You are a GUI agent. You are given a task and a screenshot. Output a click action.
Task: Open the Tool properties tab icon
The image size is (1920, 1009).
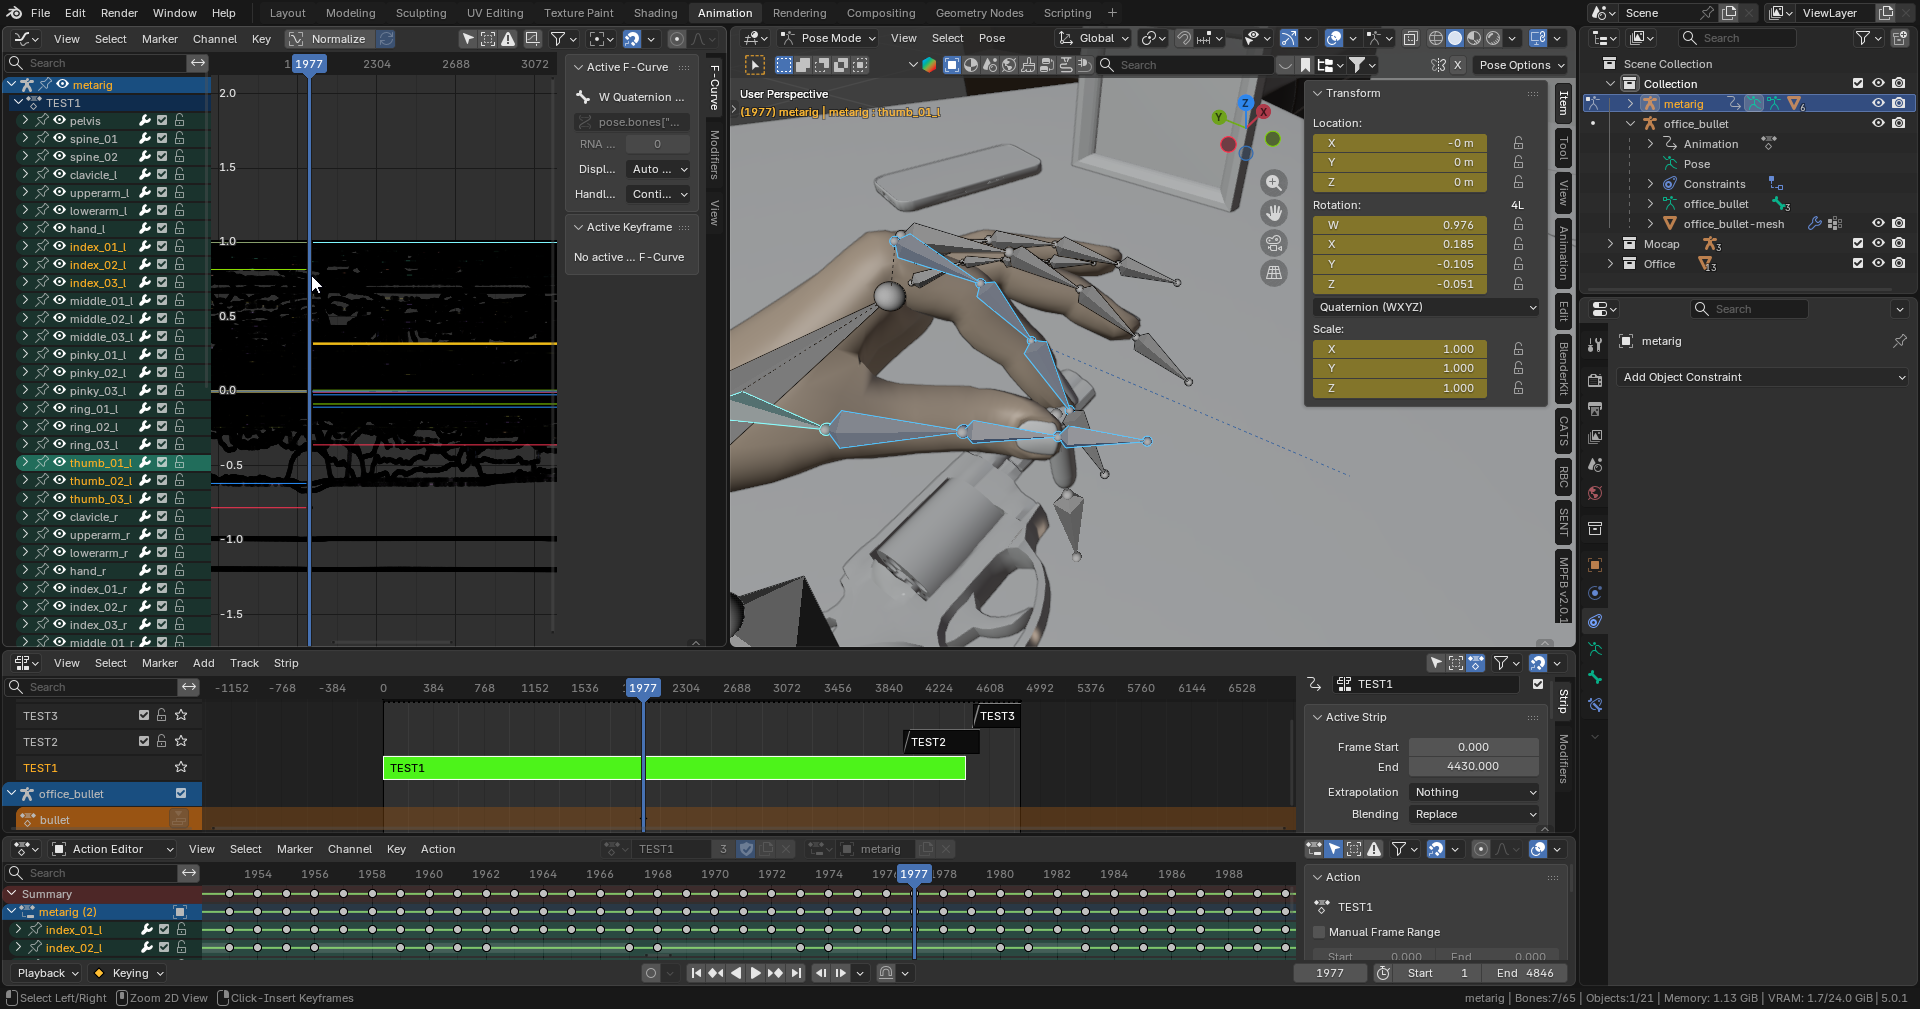click(1595, 345)
